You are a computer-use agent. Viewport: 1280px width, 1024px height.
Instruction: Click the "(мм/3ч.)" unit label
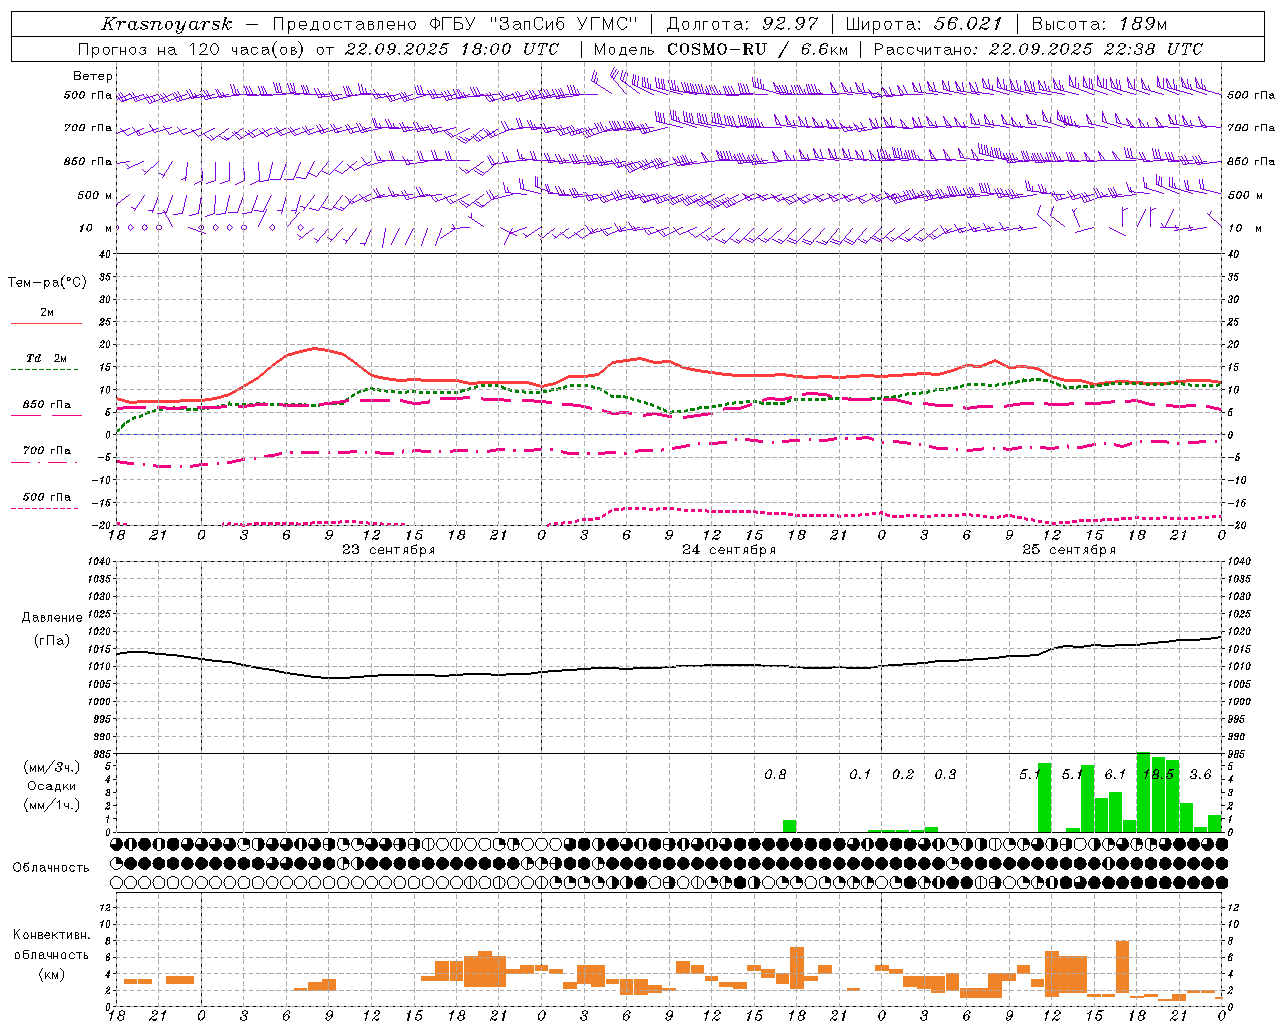52,768
